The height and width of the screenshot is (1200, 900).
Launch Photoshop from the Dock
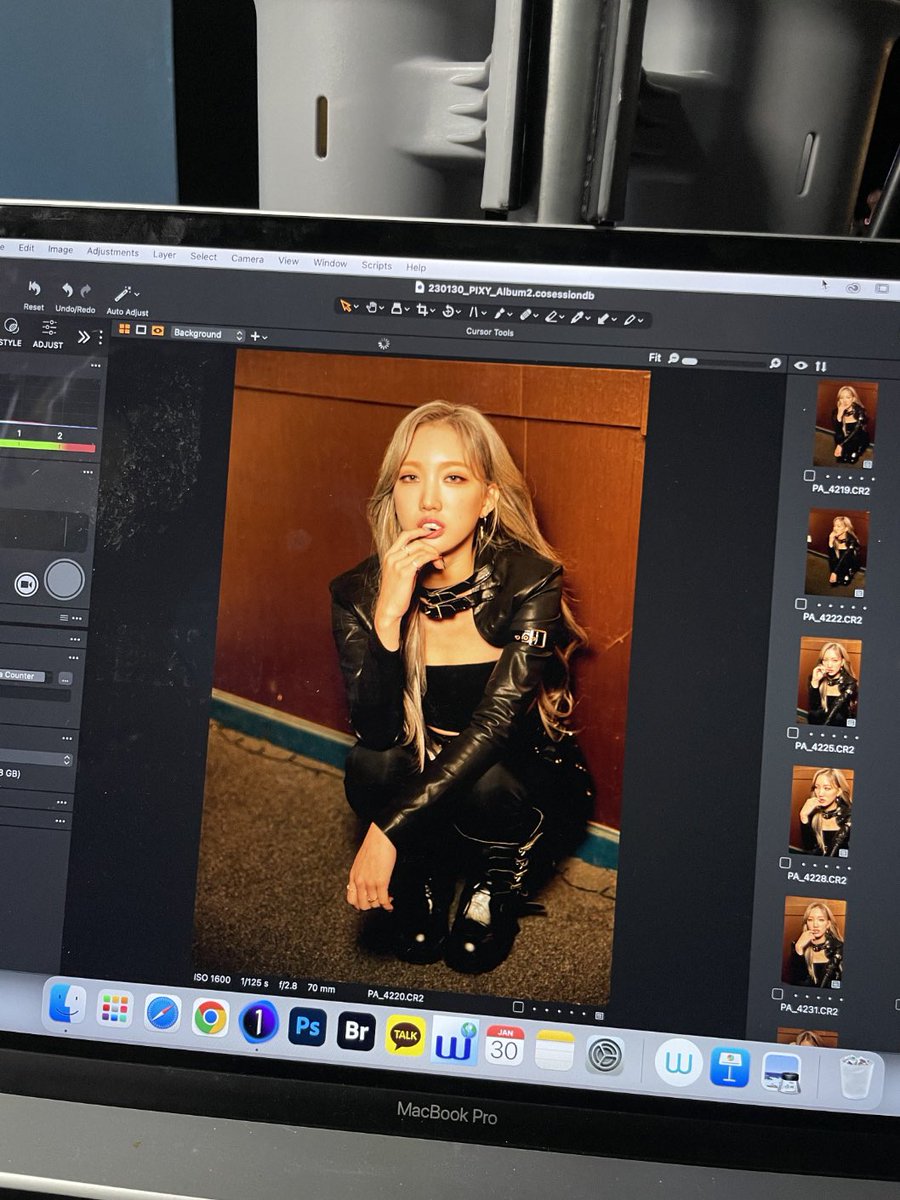tap(307, 1027)
